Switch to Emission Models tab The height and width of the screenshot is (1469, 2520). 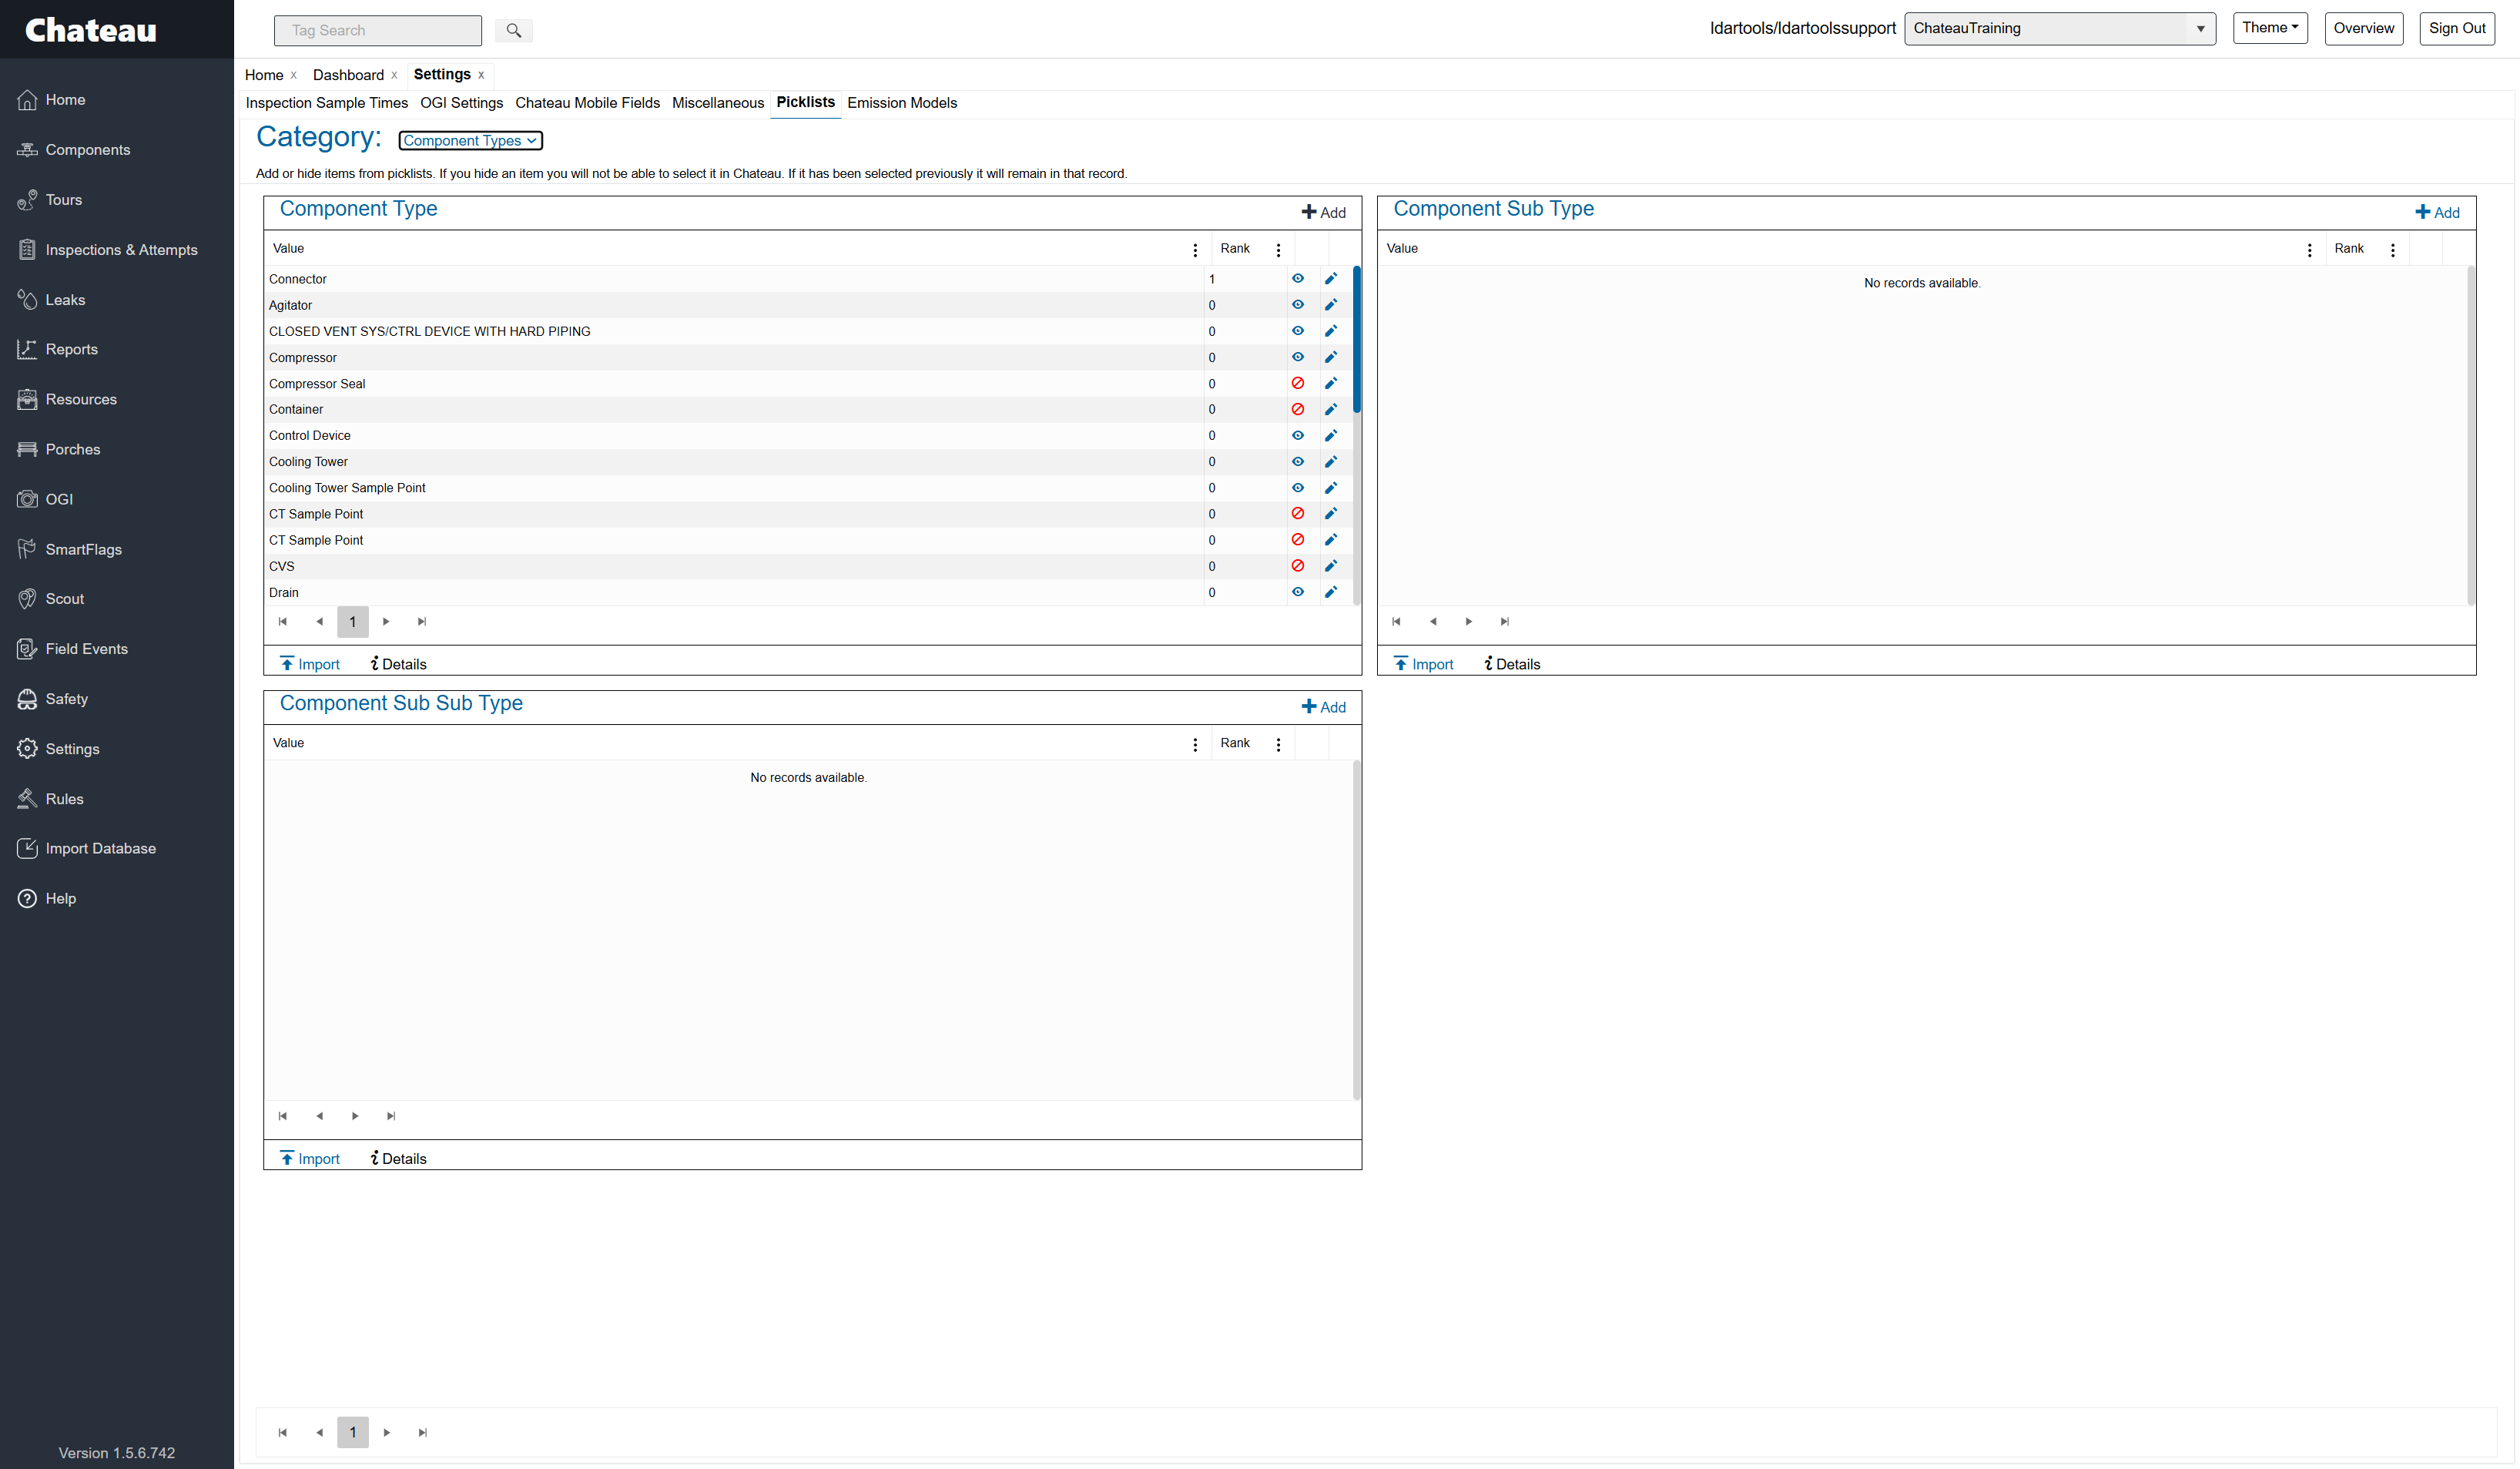[902, 103]
